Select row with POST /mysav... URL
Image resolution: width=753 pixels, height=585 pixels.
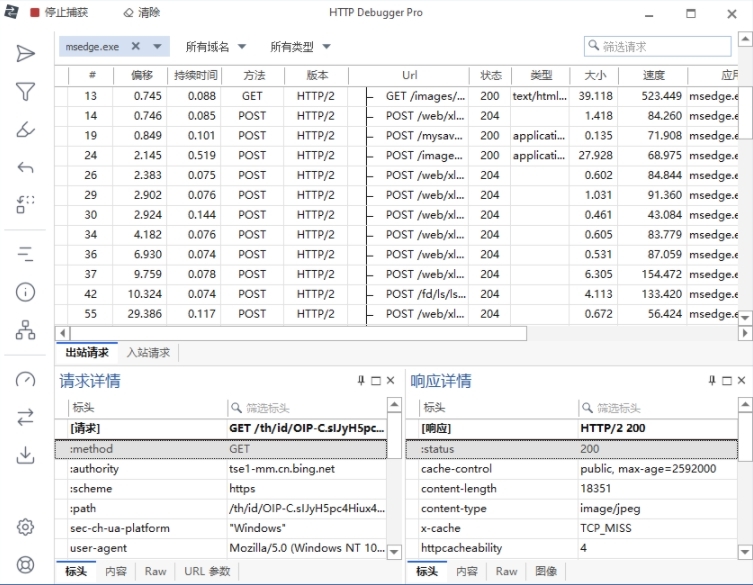(397, 135)
